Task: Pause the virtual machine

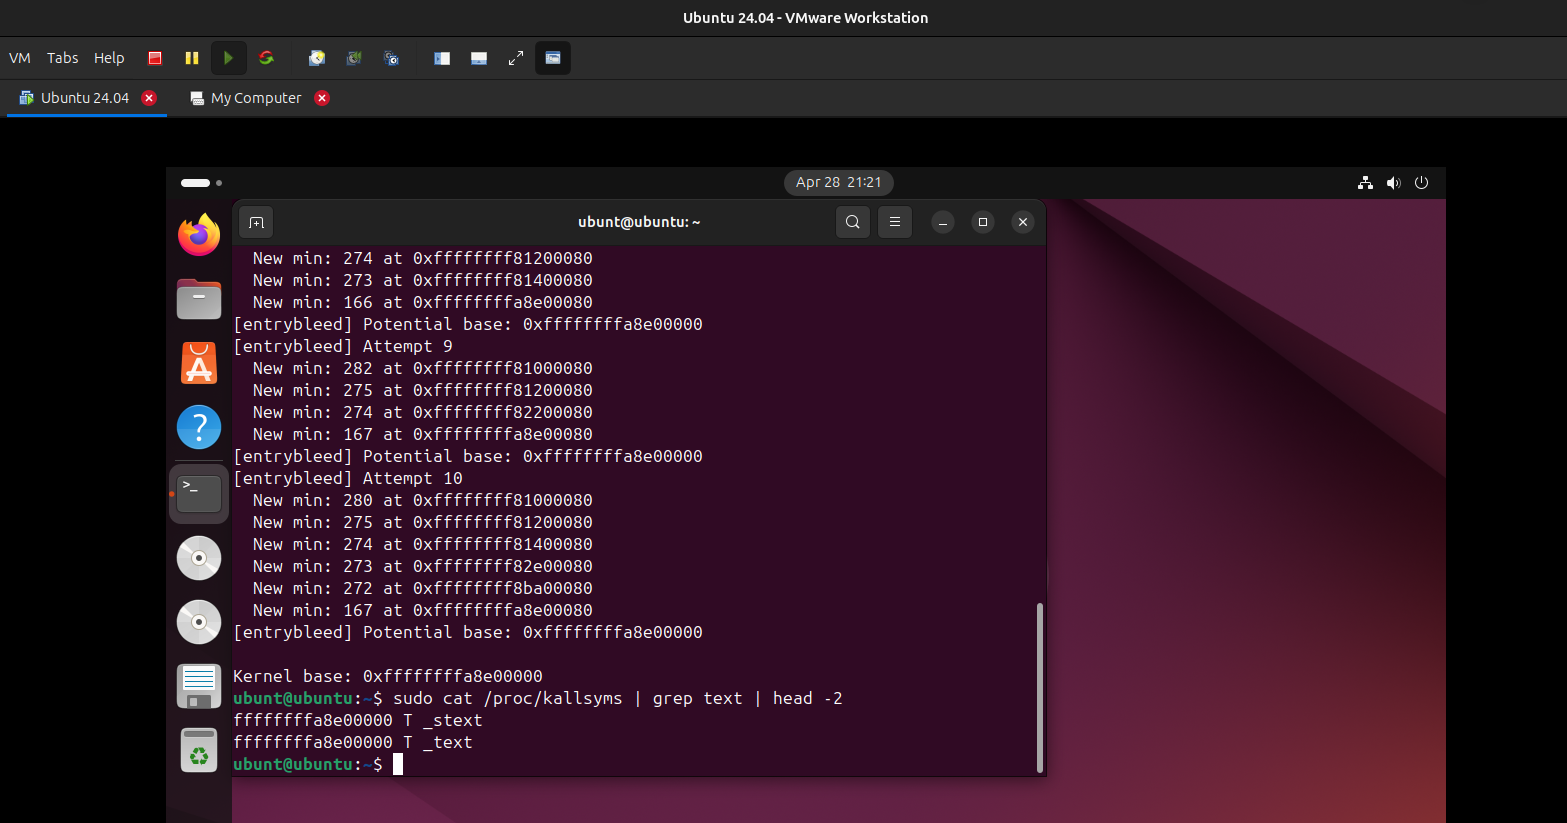Action: pyautogui.click(x=192, y=58)
